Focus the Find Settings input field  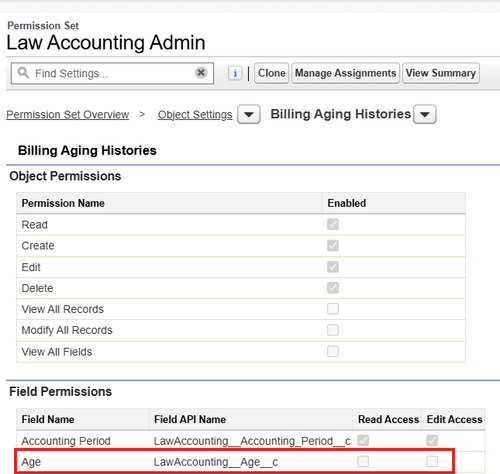tap(112, 73)
